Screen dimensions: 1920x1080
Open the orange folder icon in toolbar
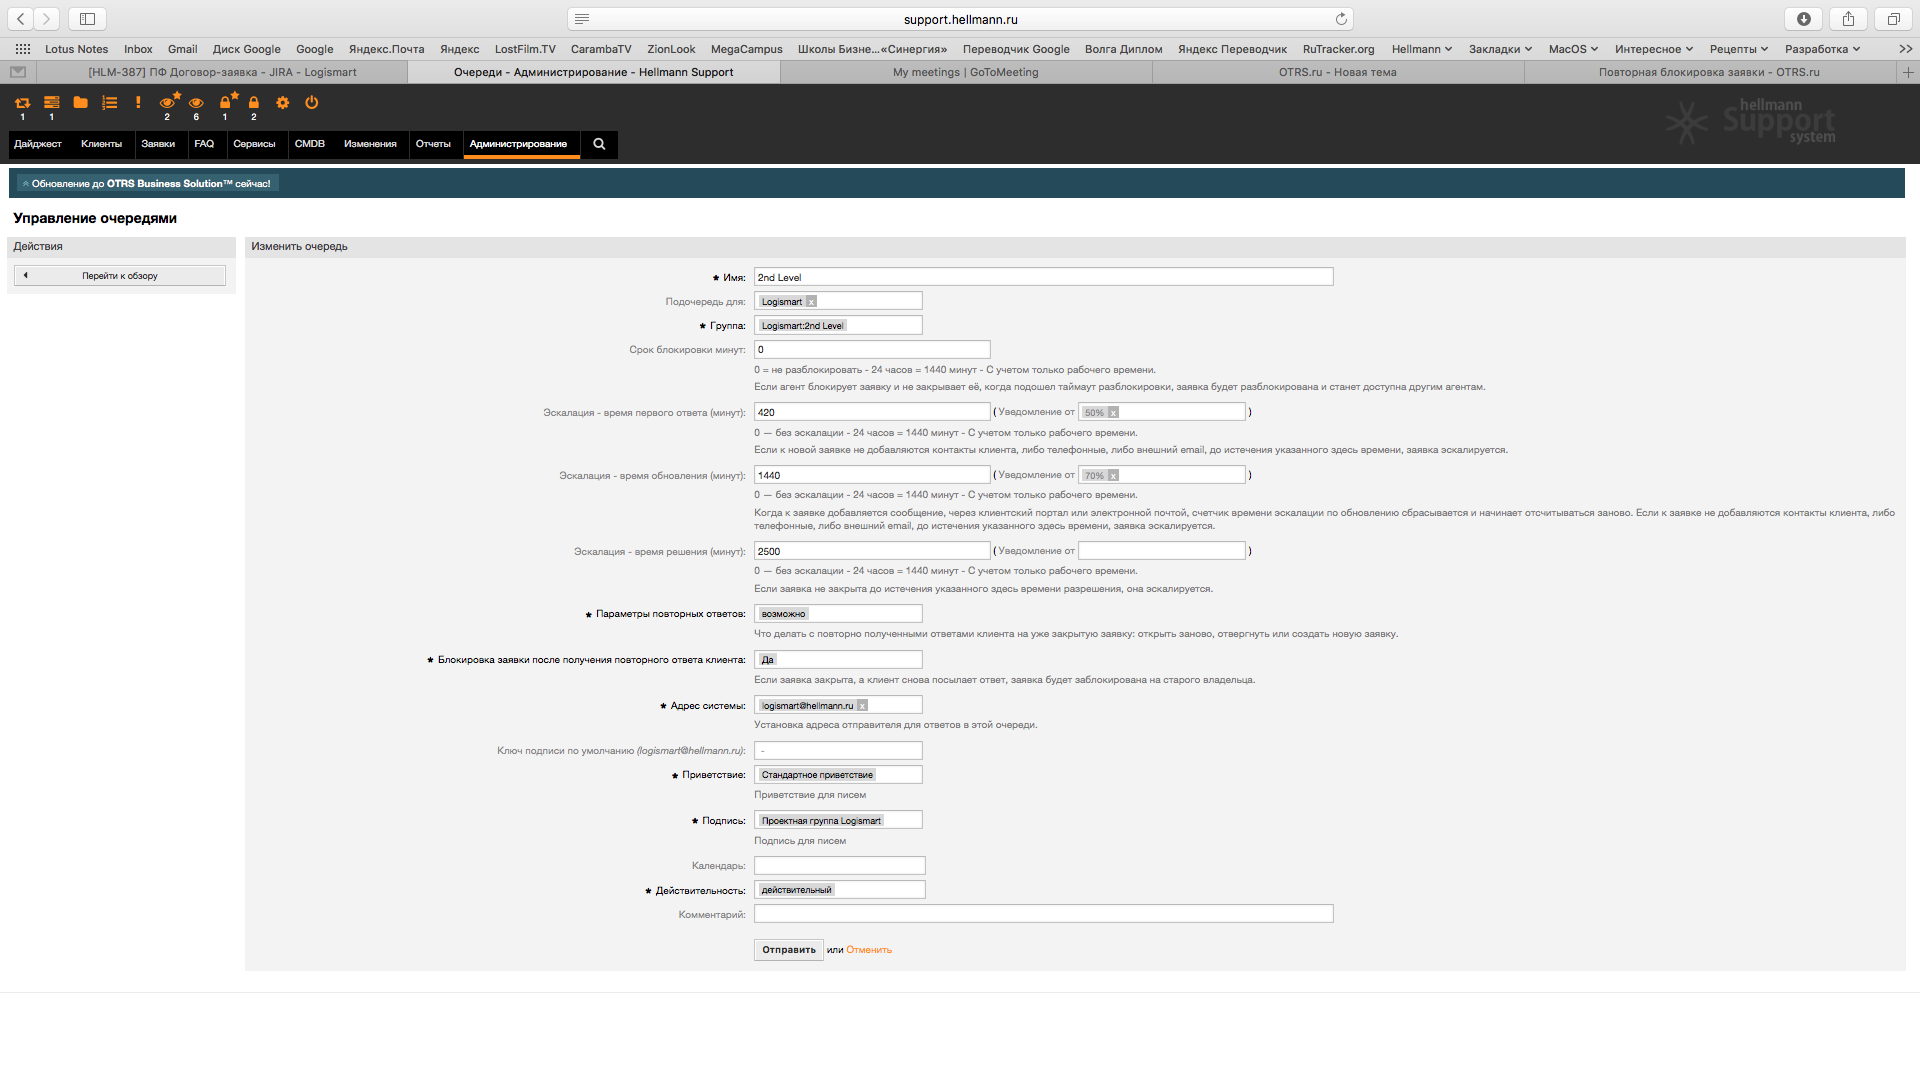tap(80, 103)
